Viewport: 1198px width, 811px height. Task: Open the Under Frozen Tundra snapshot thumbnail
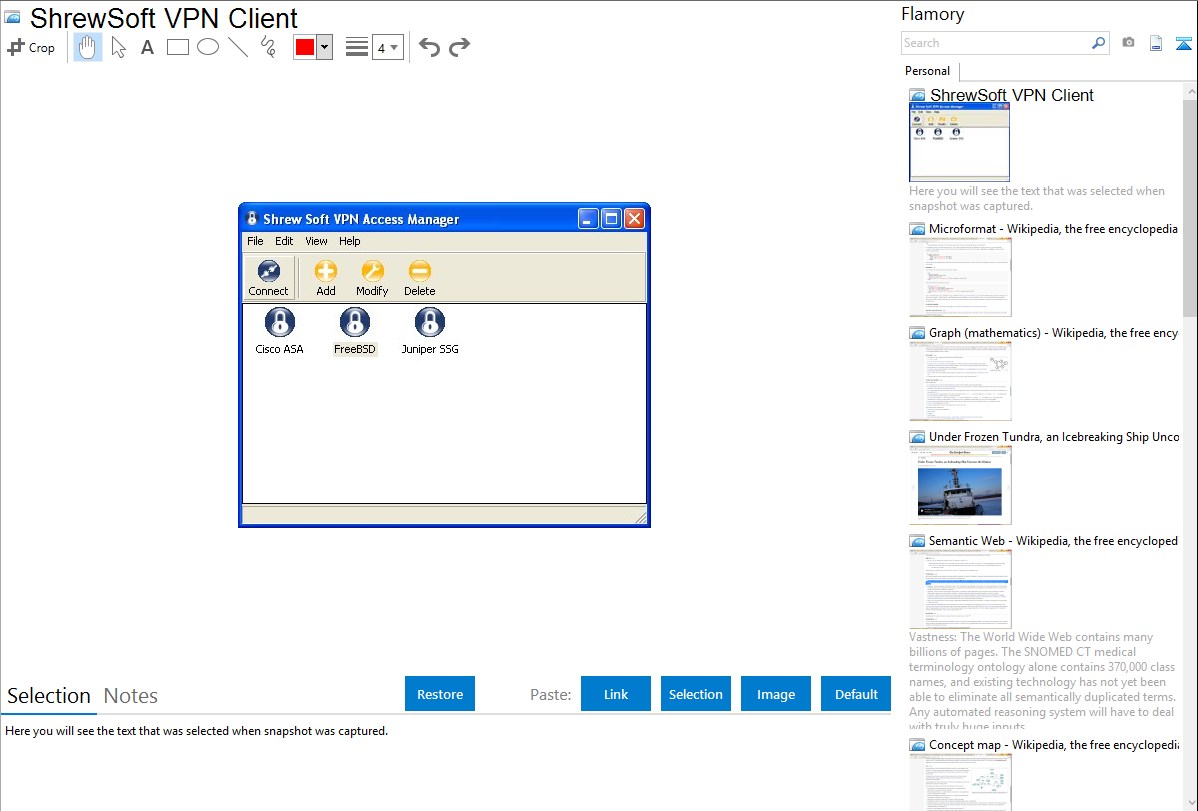pos(960,485)
